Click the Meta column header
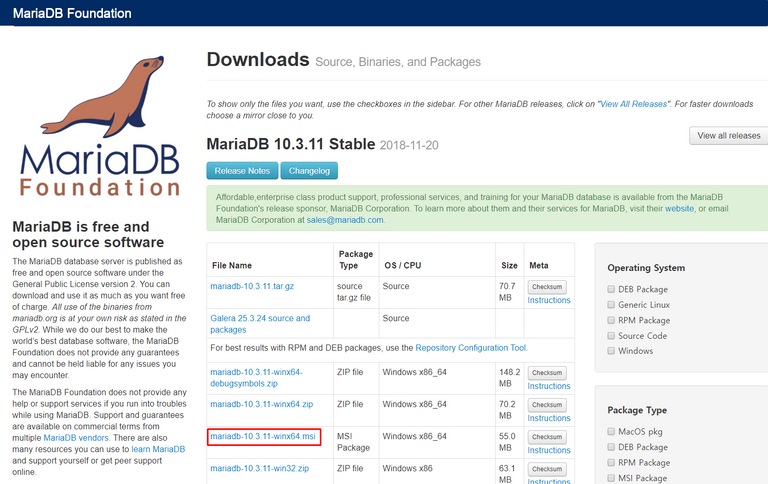768x484 pixels. tap(539, 266)
